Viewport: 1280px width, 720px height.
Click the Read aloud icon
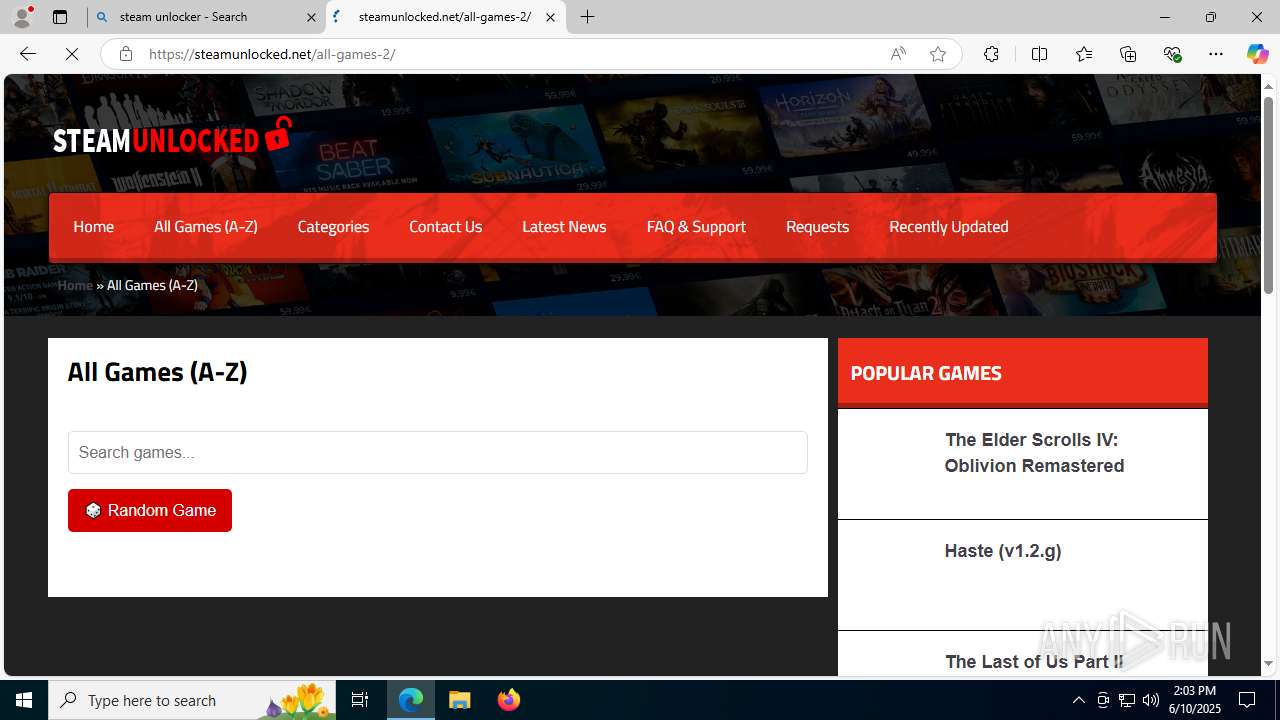[898, 54]
